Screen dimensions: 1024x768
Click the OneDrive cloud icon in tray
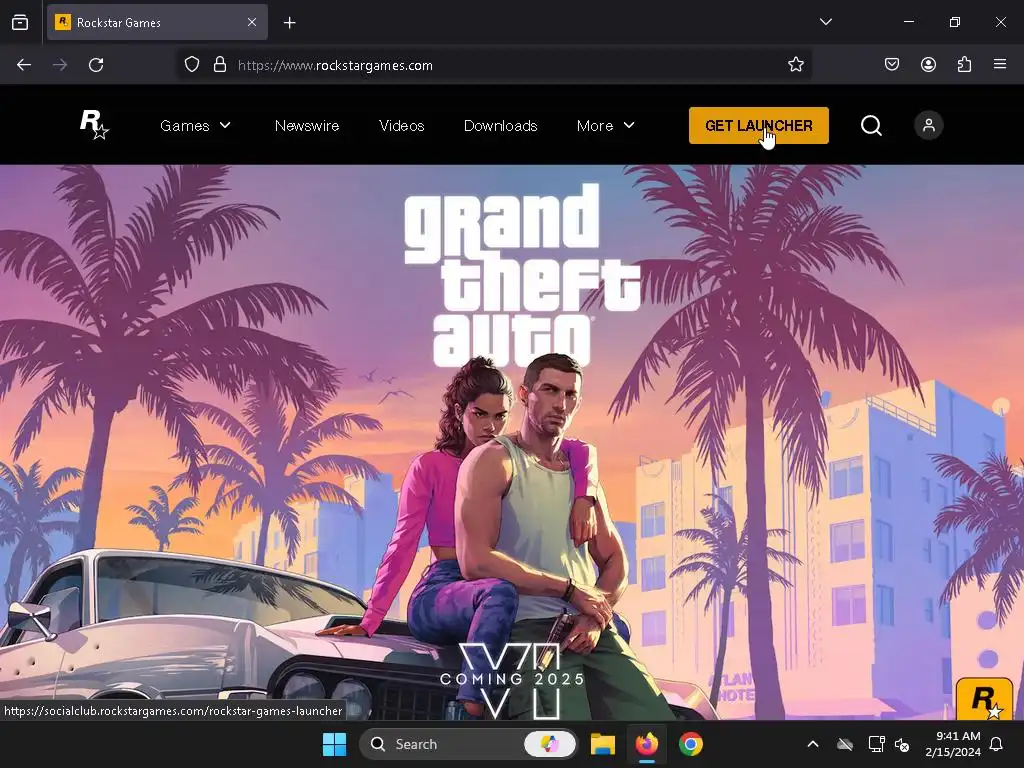[845, 744]
